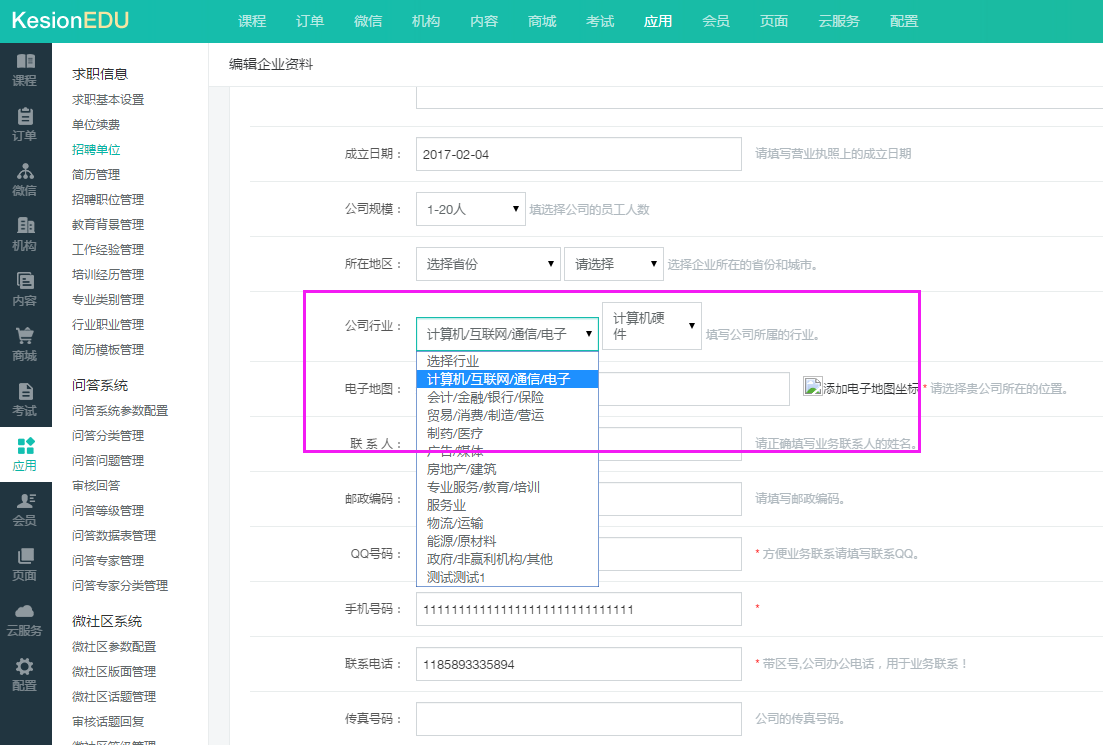Image resolution: width=1103 pixels, height=745 pixels.
Task: Click the 考试 document icon in sidebar
Action: (25, 392)
